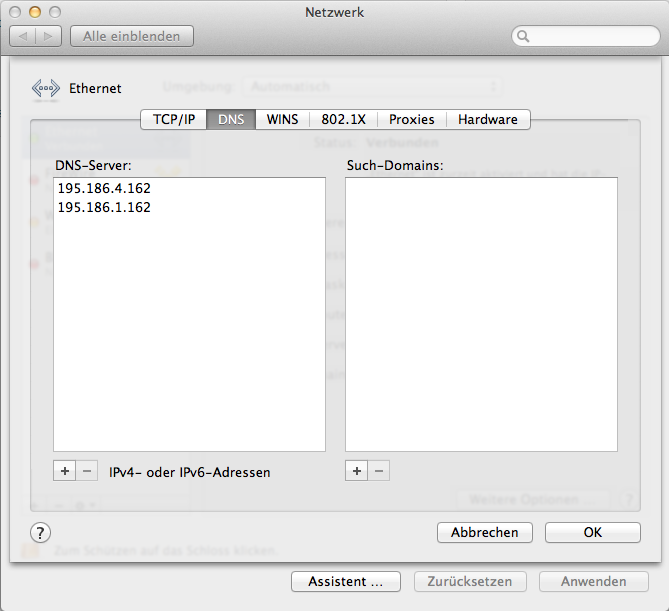The height and width of the screenshot is (611, 669).
Task: Click Anwenden to apply settings
Action: [593, 582]
